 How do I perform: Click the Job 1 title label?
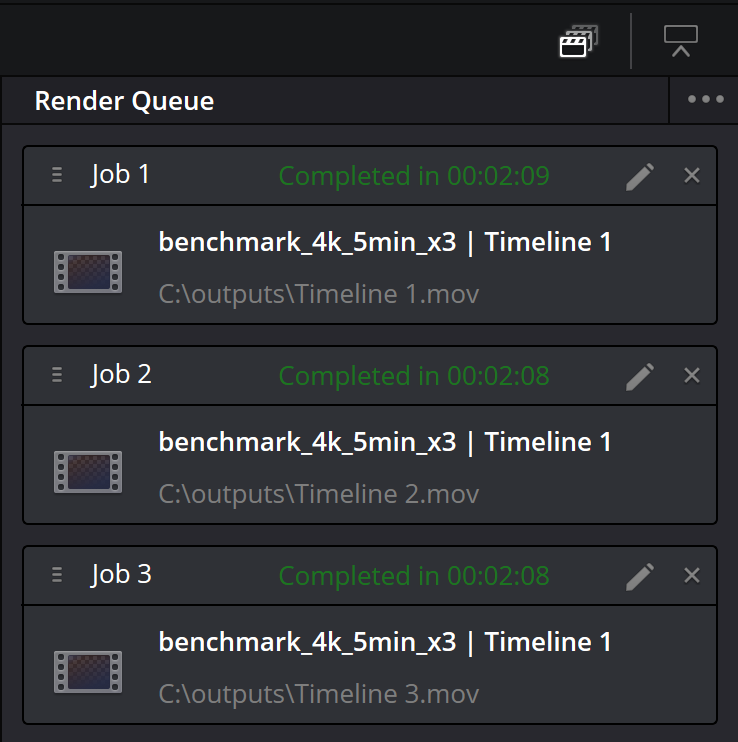[121, 175]
